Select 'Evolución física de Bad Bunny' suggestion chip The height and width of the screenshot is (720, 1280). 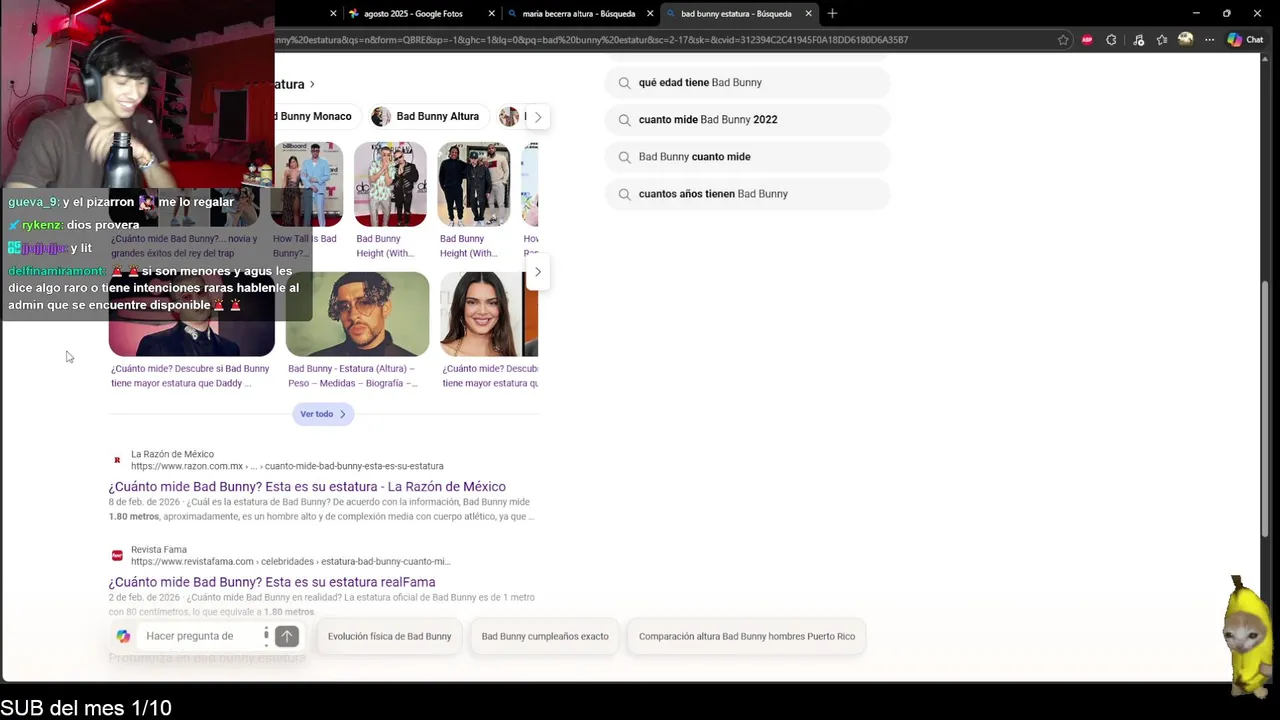[390, 636]
